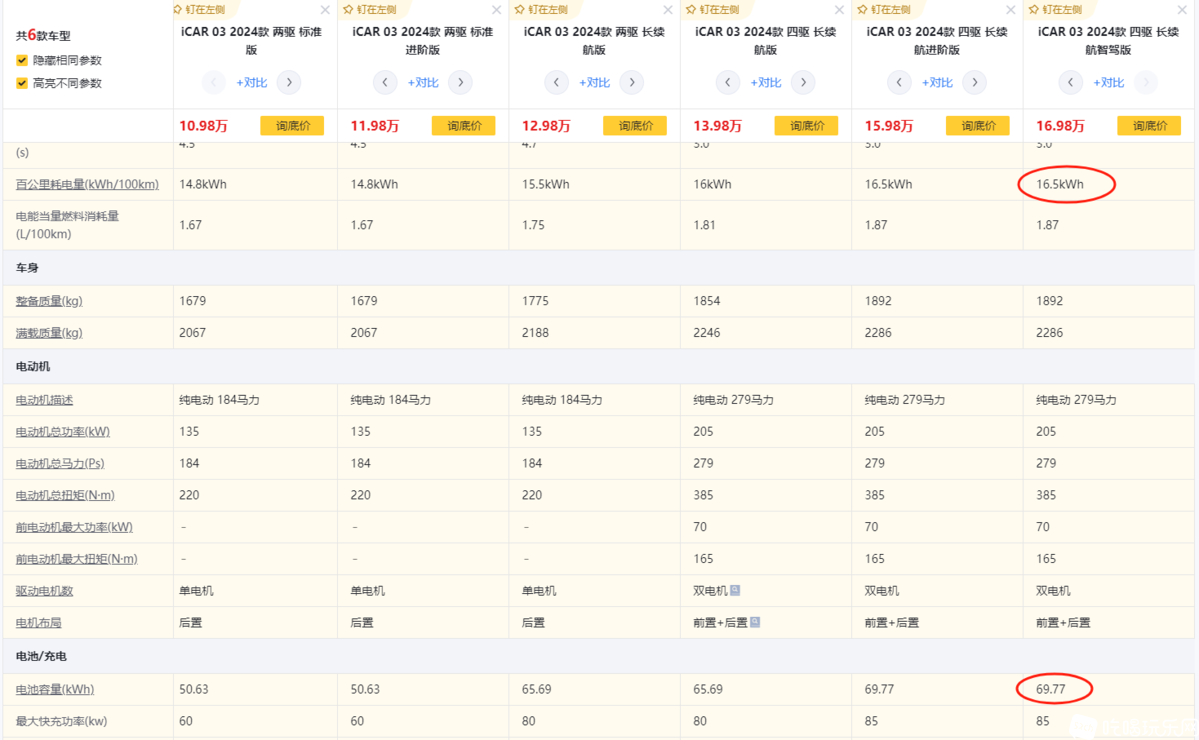Click the 最大快充功率(kw) row label
Viewport: 1199px width, 740px height.
[x=61, y=722]
